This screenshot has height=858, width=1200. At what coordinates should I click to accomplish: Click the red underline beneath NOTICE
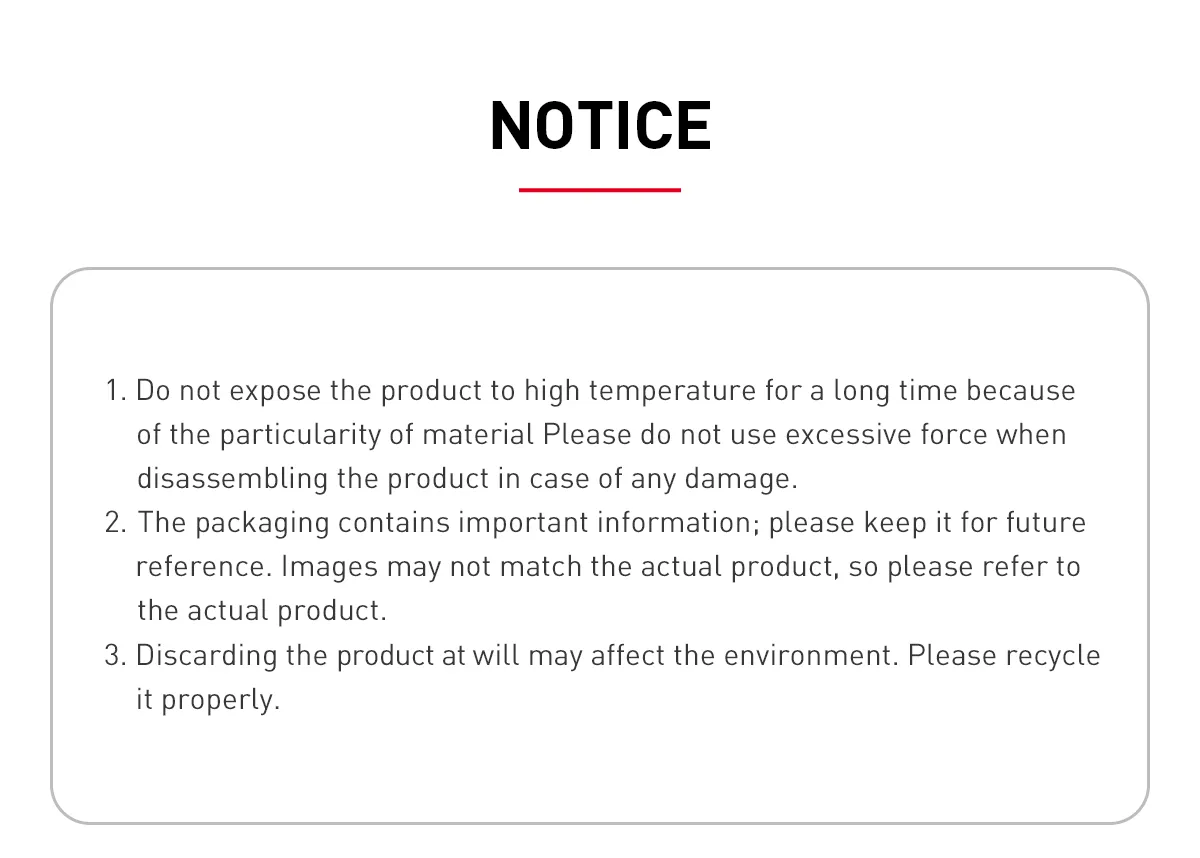(x=600, y=189)
